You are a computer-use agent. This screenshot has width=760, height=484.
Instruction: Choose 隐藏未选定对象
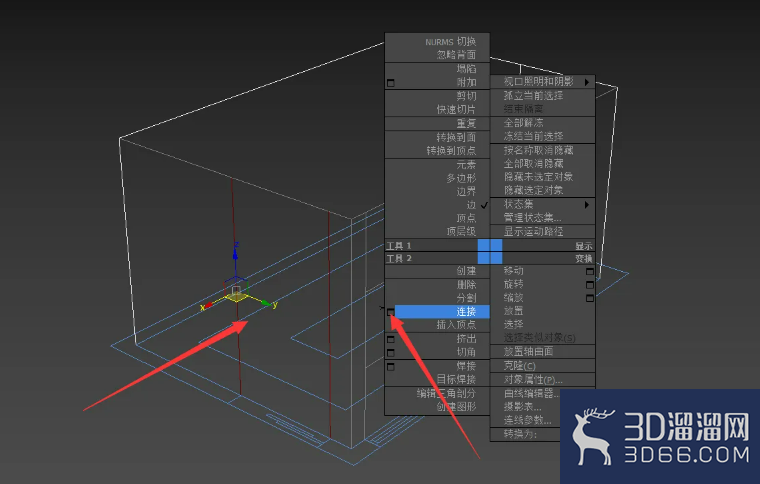click(538, 177)
